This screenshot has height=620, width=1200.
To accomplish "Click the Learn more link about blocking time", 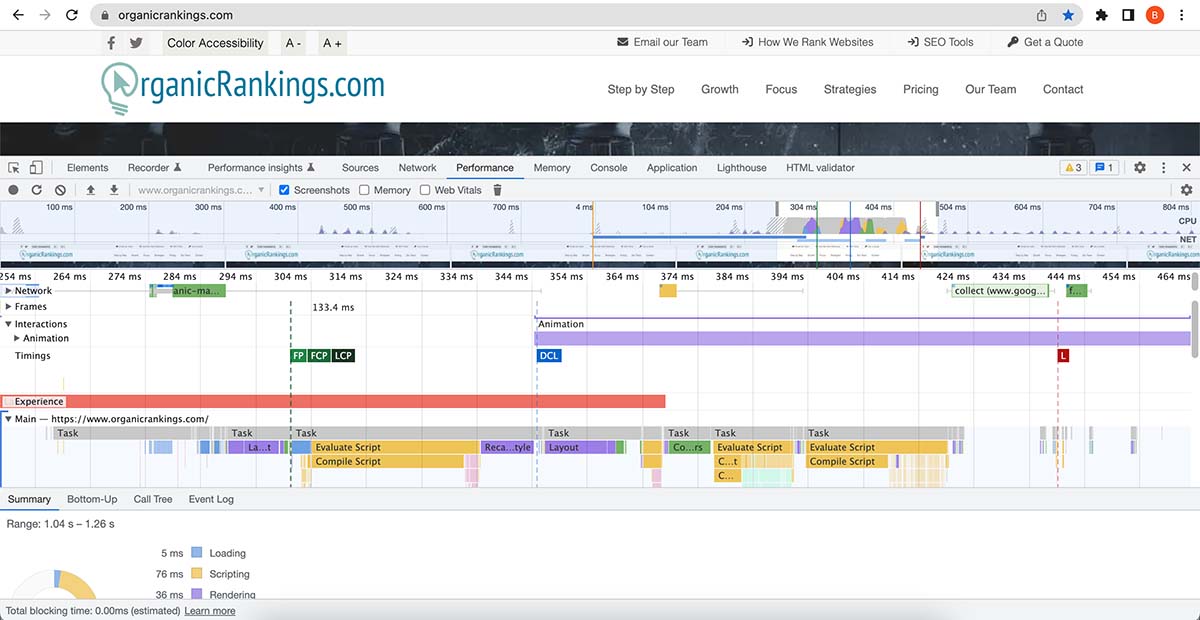I will point(210,610).
